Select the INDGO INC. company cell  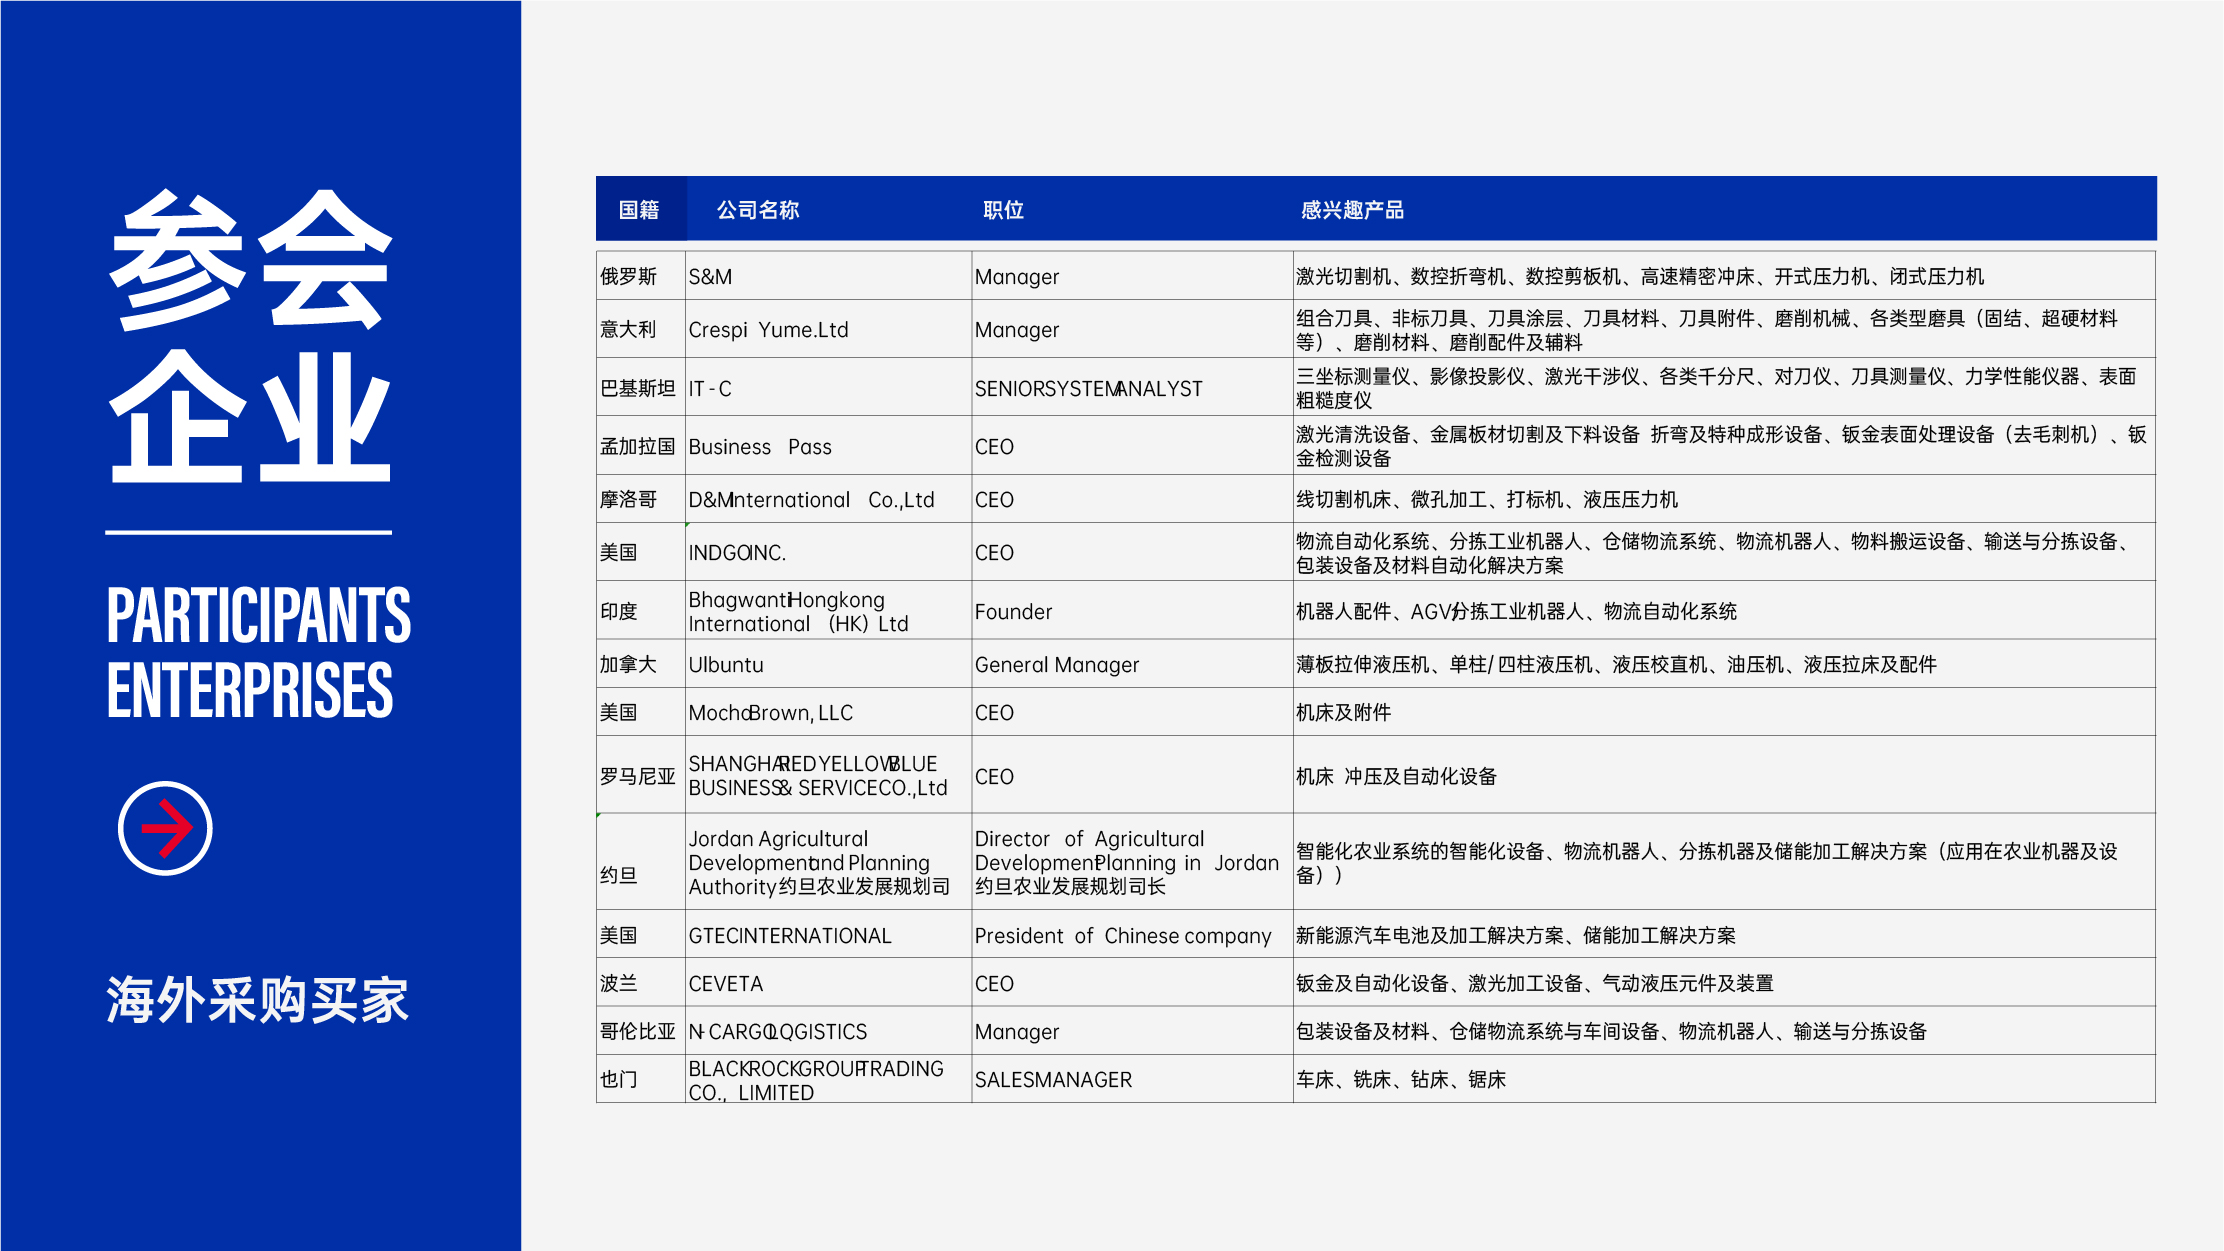point(829,552)
